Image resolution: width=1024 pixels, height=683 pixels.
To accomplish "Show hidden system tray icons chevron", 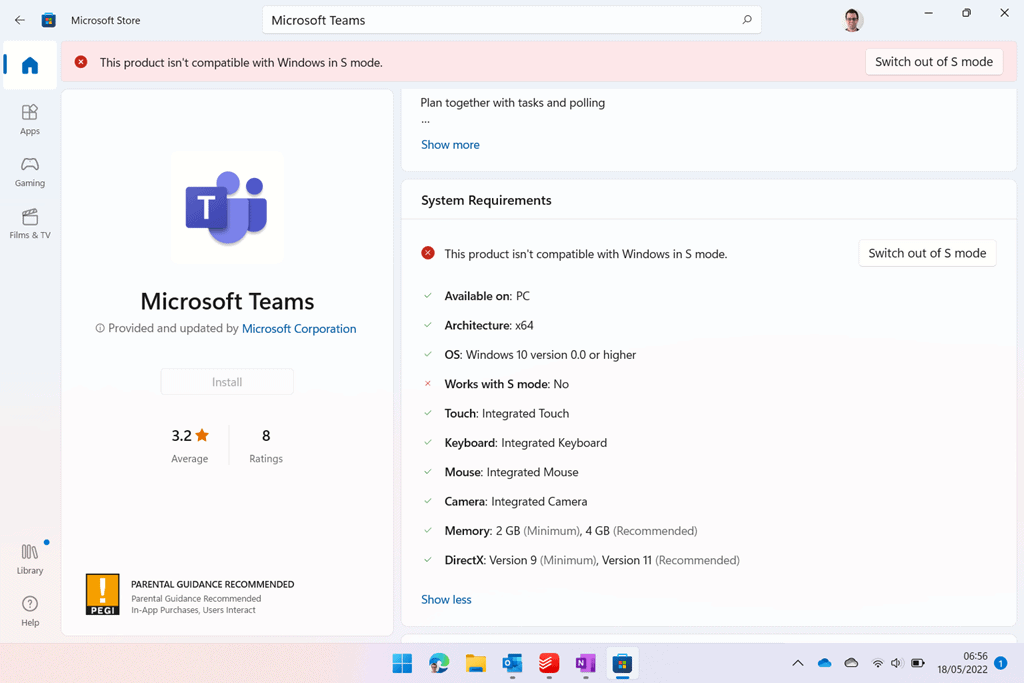I will tap(797, 663).
